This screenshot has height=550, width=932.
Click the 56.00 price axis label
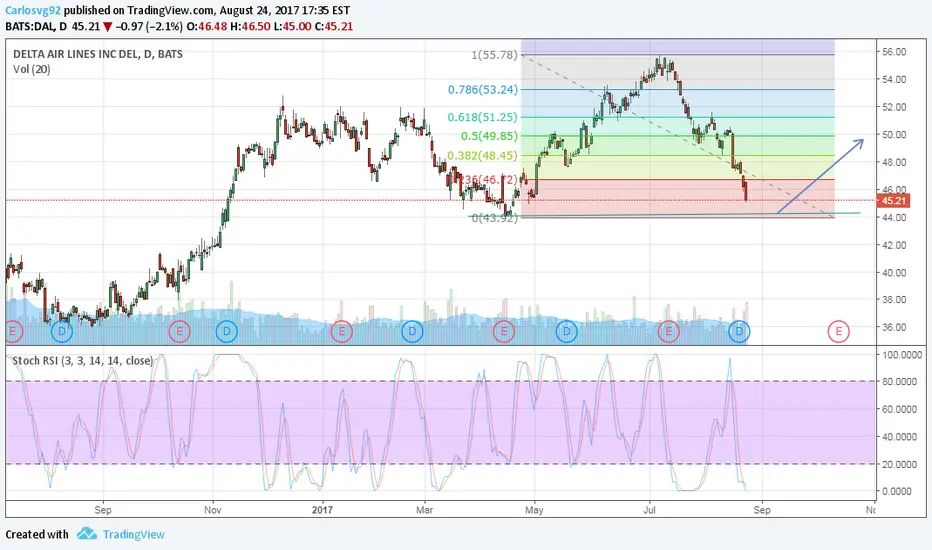click(x=894, y=52)
